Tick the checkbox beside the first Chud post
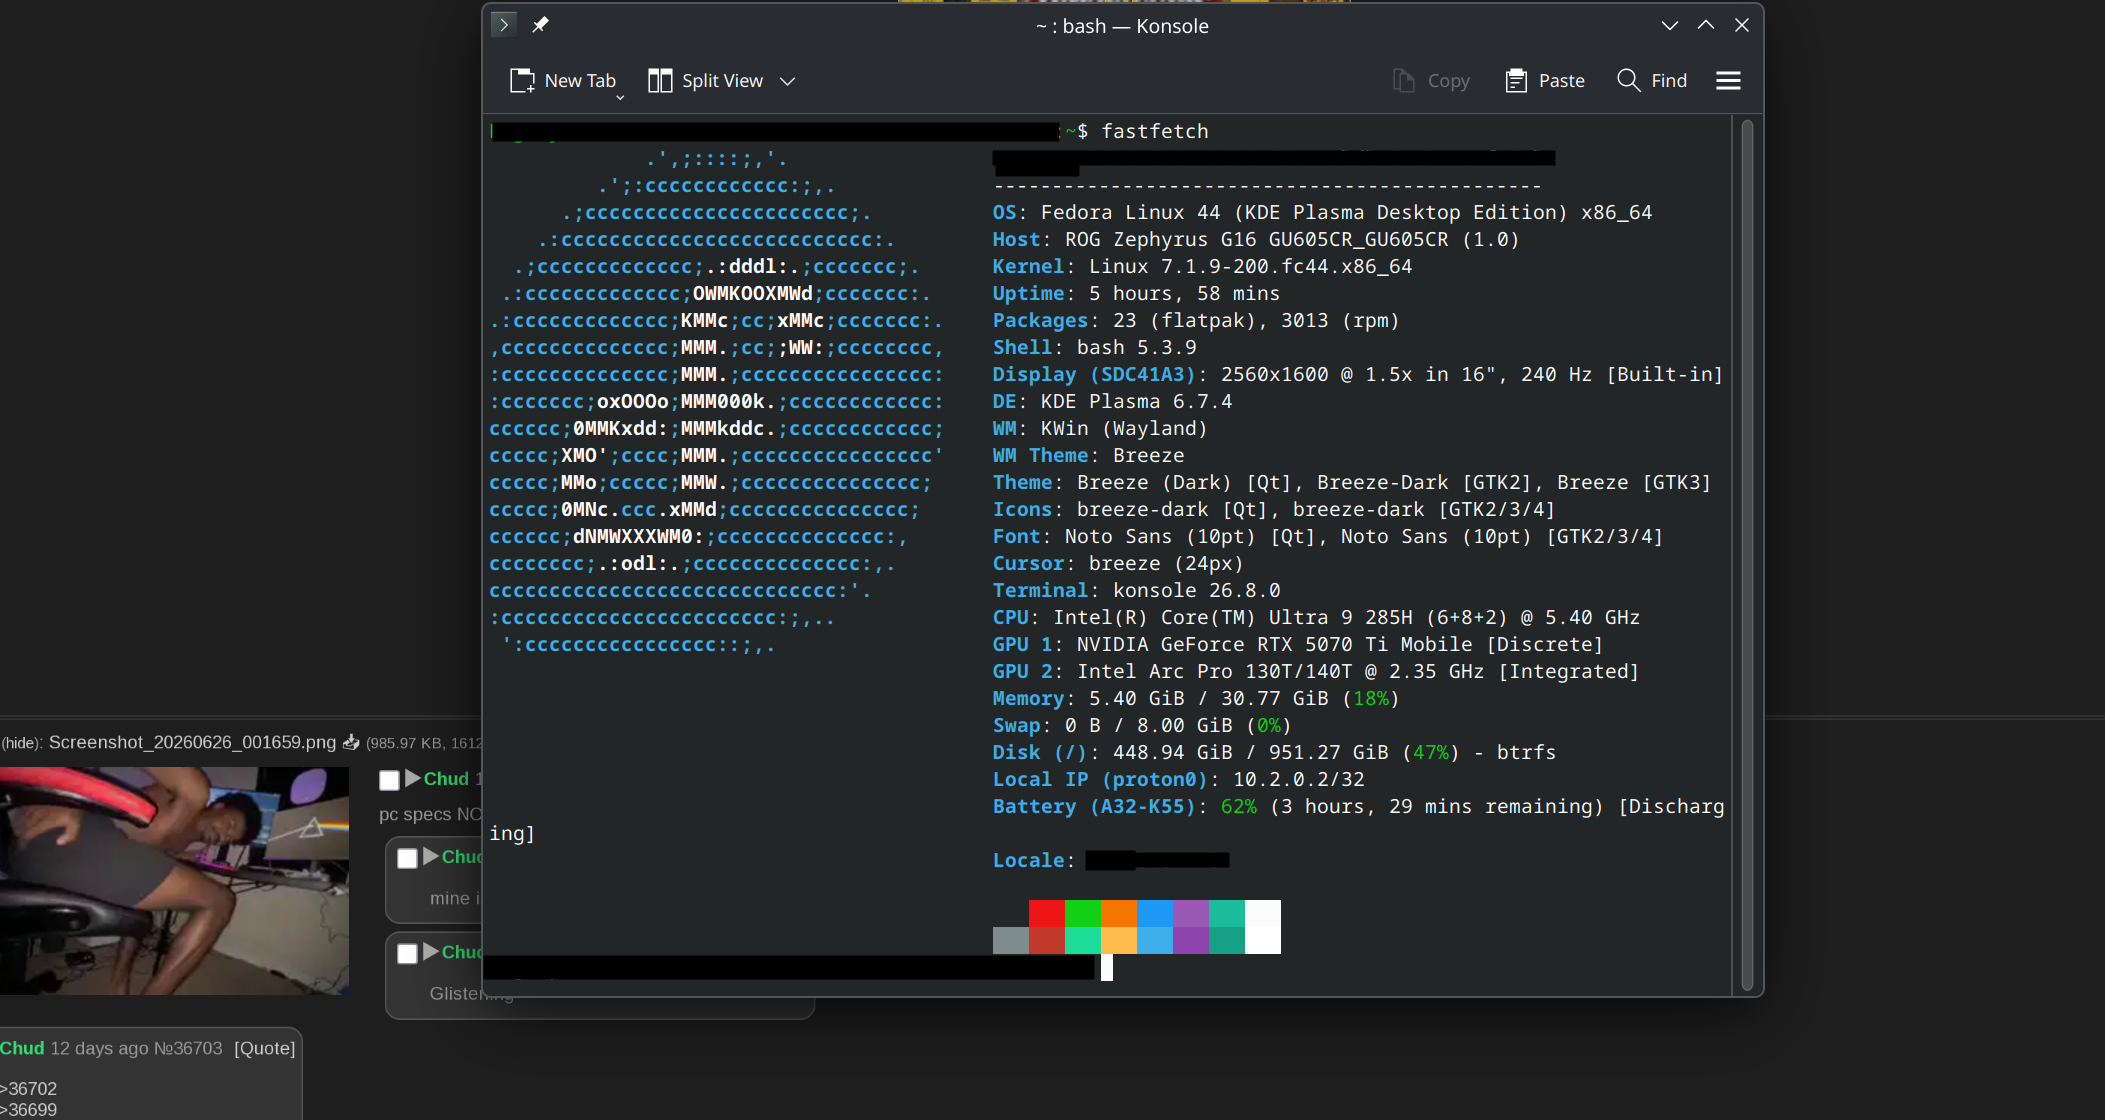Image resolution: width=2105 pixels, height=1120 pixels. [390, 780]
